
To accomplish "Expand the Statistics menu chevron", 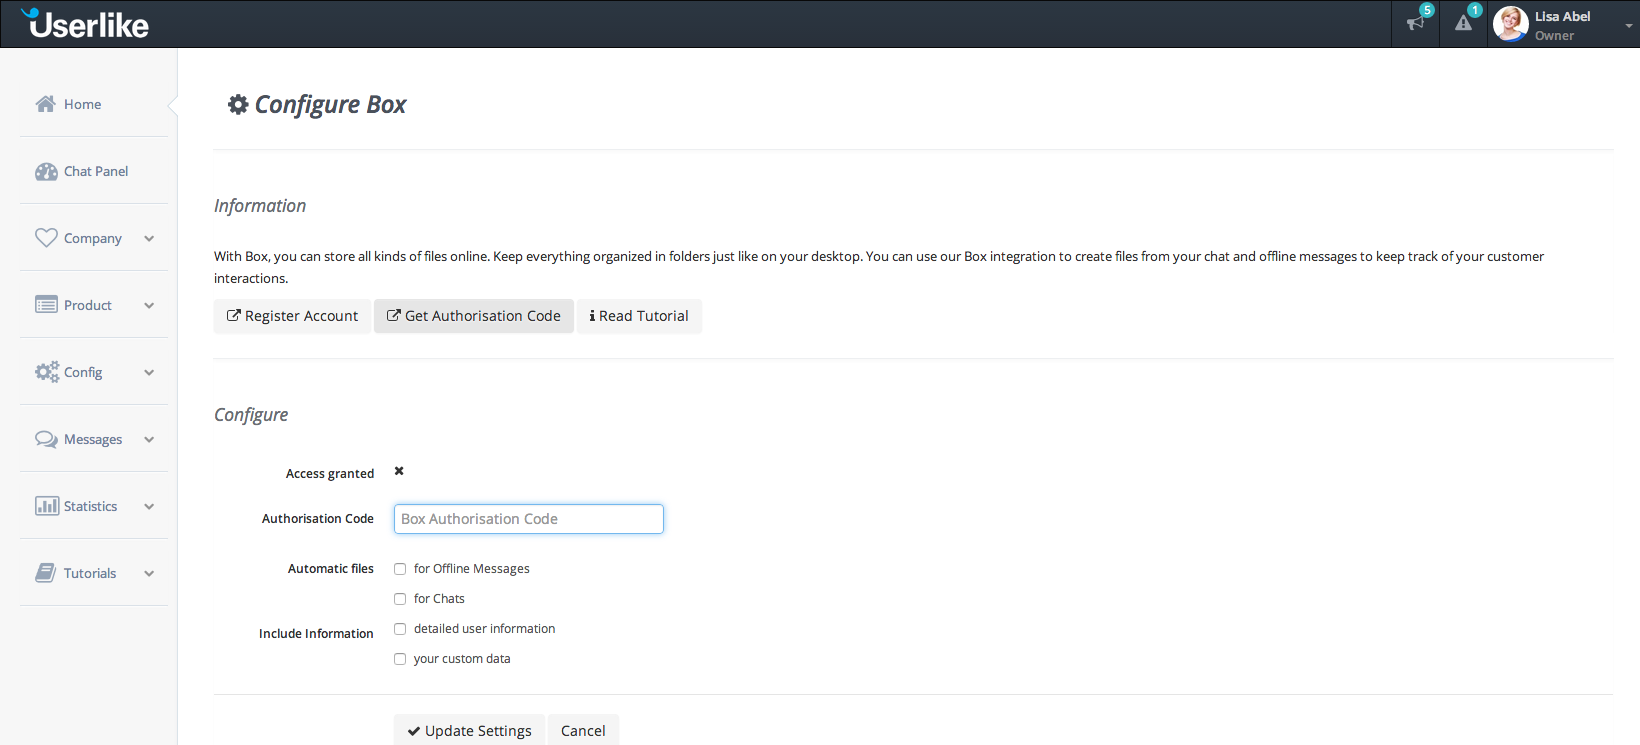I will coord(149,506).
